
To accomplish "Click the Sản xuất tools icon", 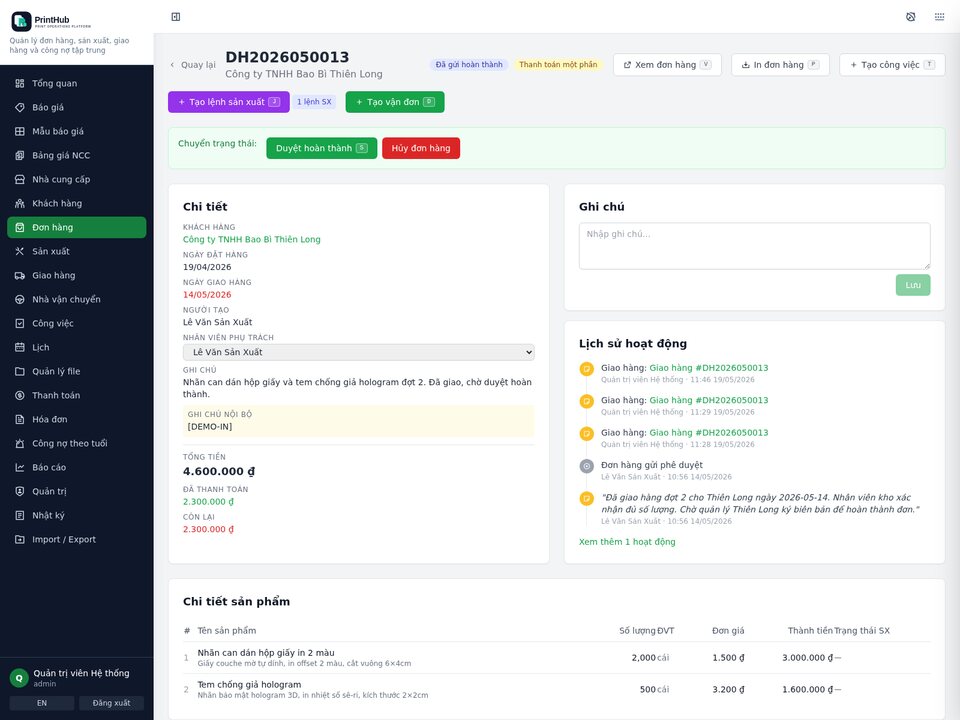I will 20,251.
